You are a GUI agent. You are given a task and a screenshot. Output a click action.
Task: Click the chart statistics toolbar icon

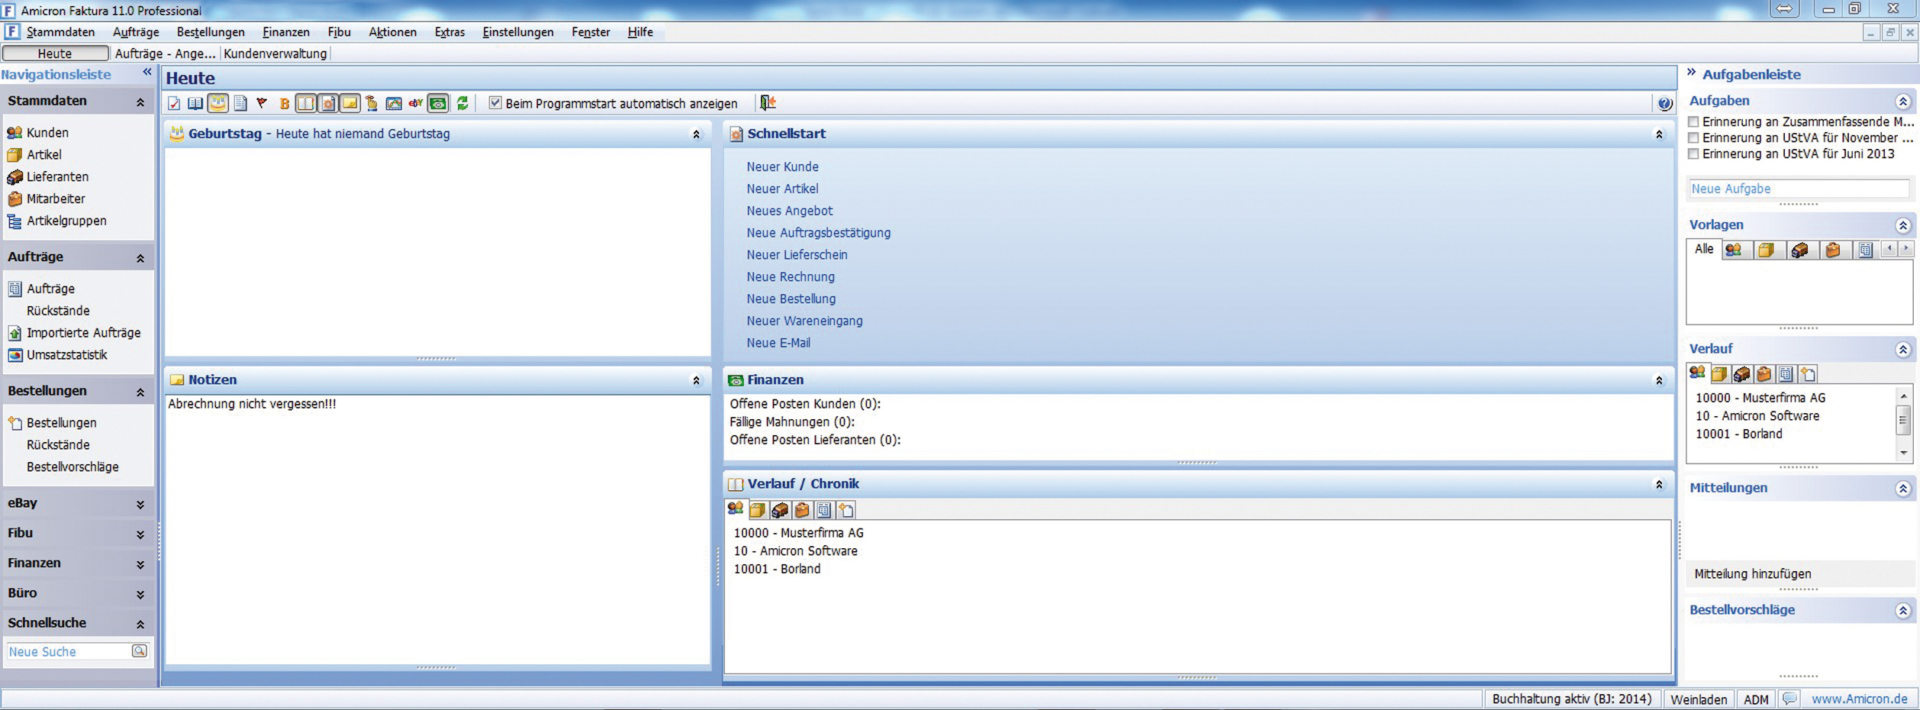(x=393, y=103)
